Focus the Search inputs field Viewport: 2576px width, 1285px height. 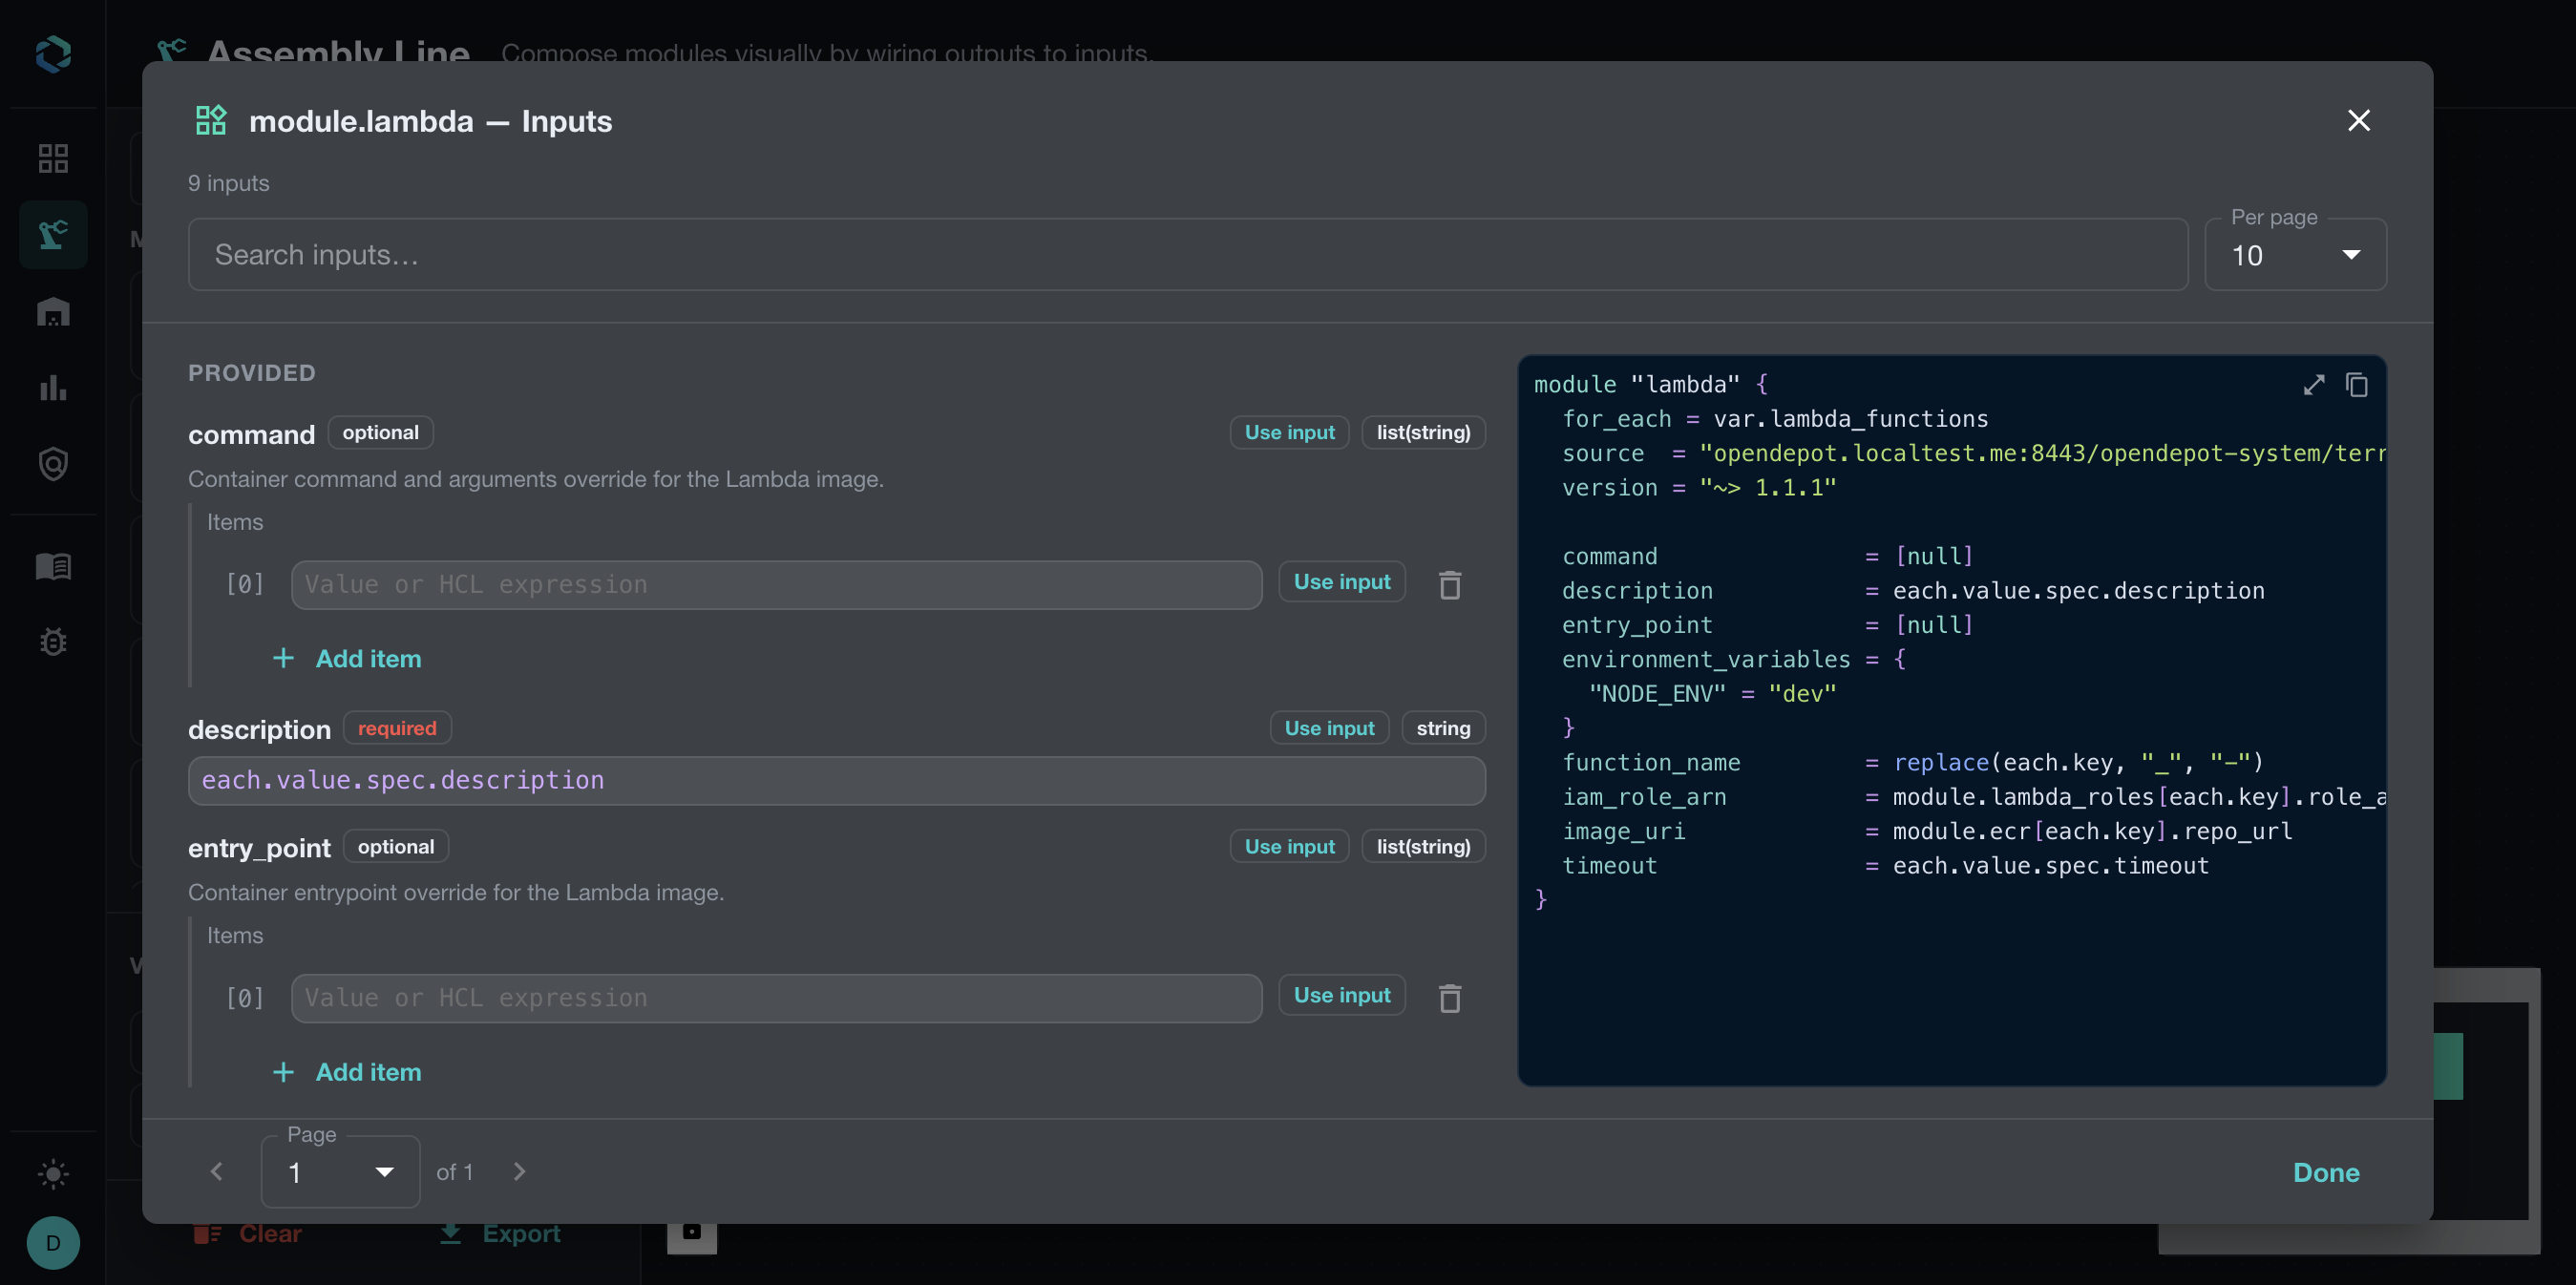1188,255
